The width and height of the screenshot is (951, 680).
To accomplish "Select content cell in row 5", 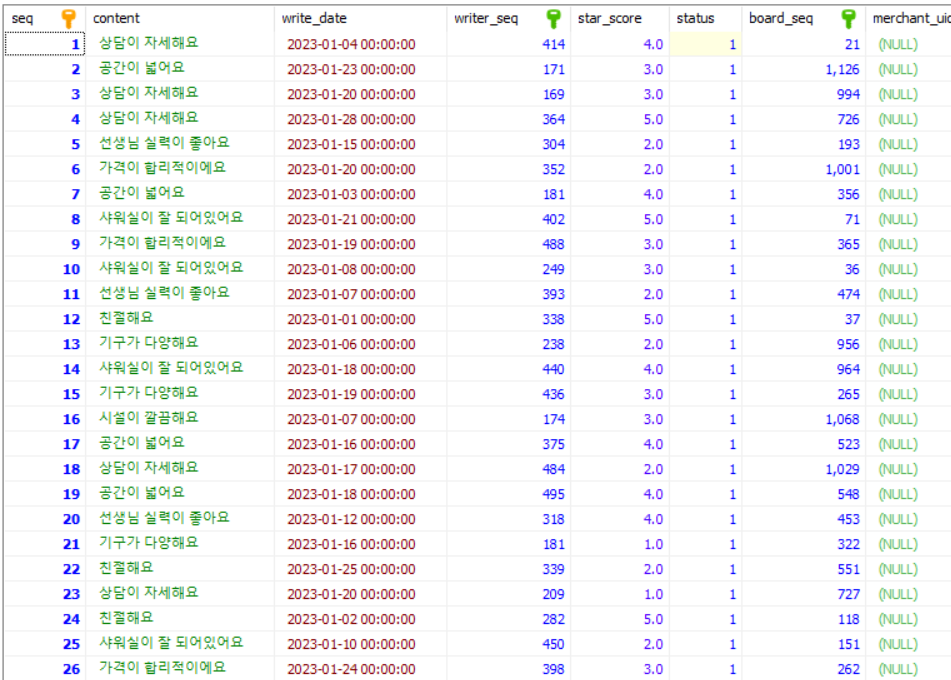I will tap(180, 144).
